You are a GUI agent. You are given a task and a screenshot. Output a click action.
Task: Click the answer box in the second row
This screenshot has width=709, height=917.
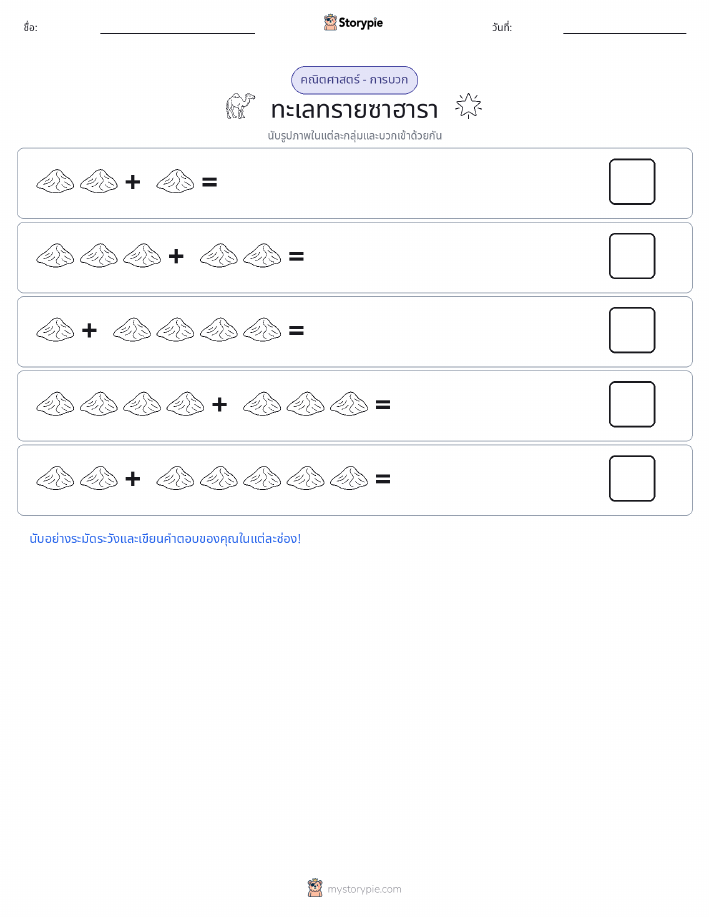[x=632, y=256]
